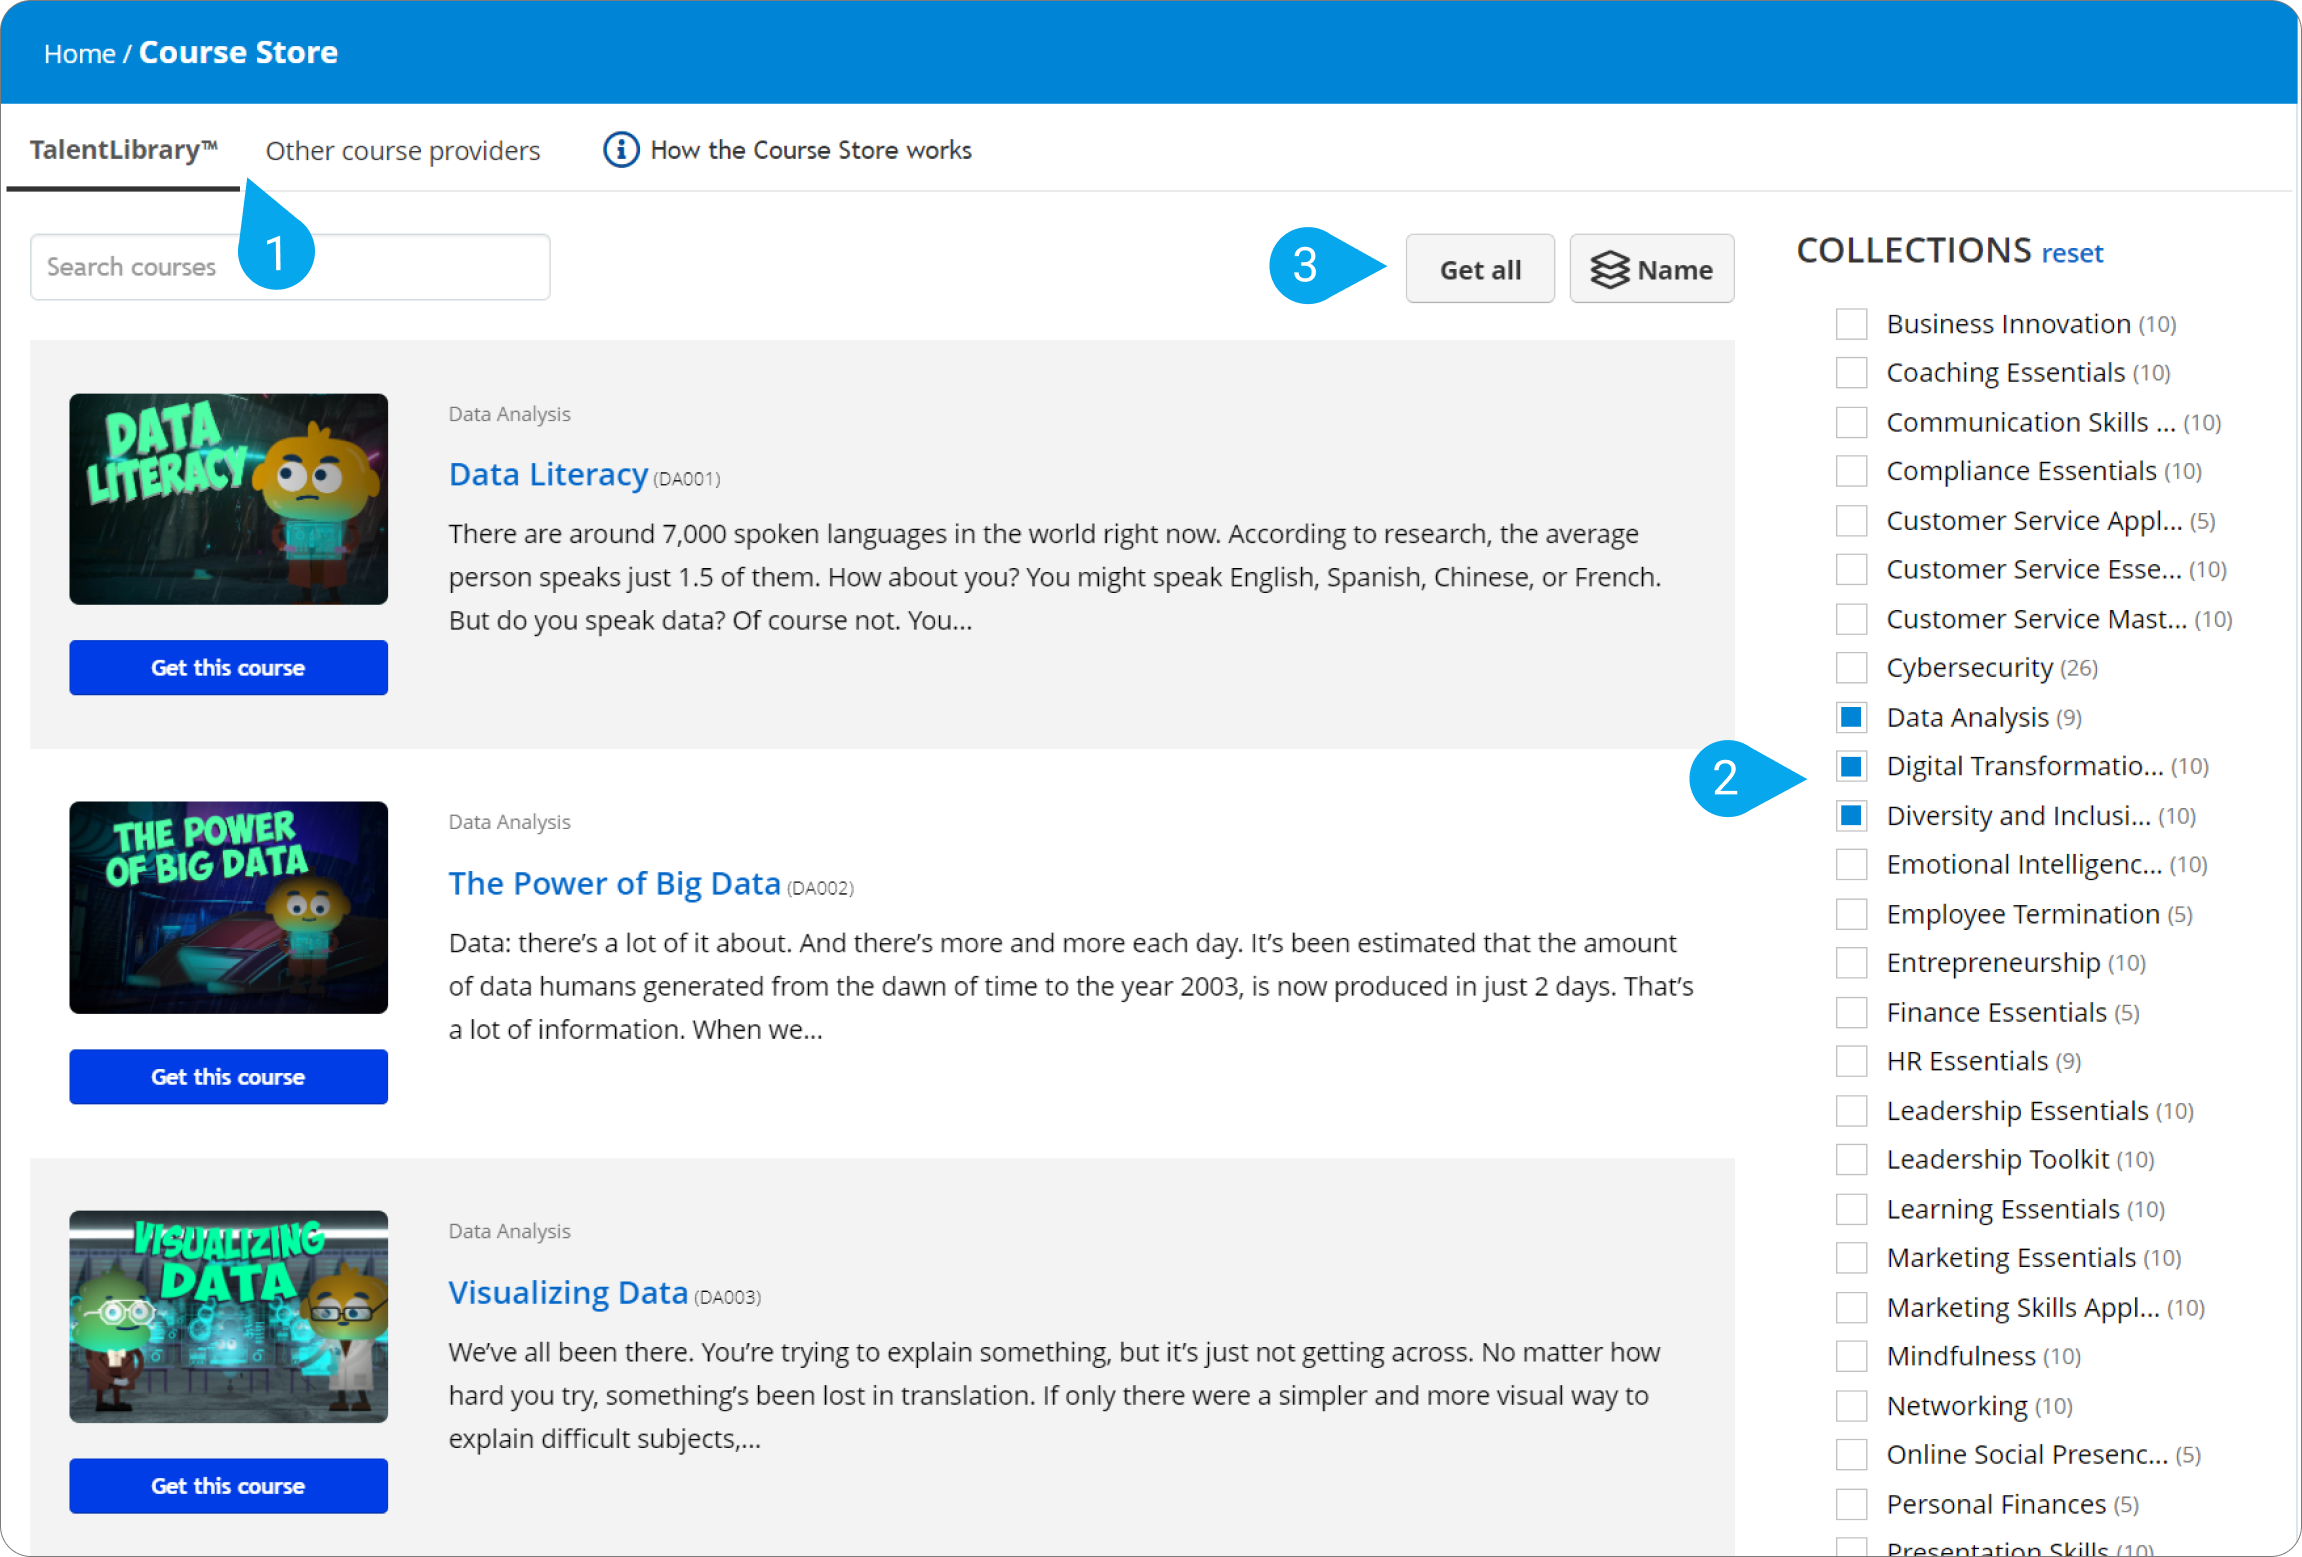This screenshot has height=1557, width=2302.
Task: Click The Power of Big Data thumbnail
Action: (x=228, y=907)
